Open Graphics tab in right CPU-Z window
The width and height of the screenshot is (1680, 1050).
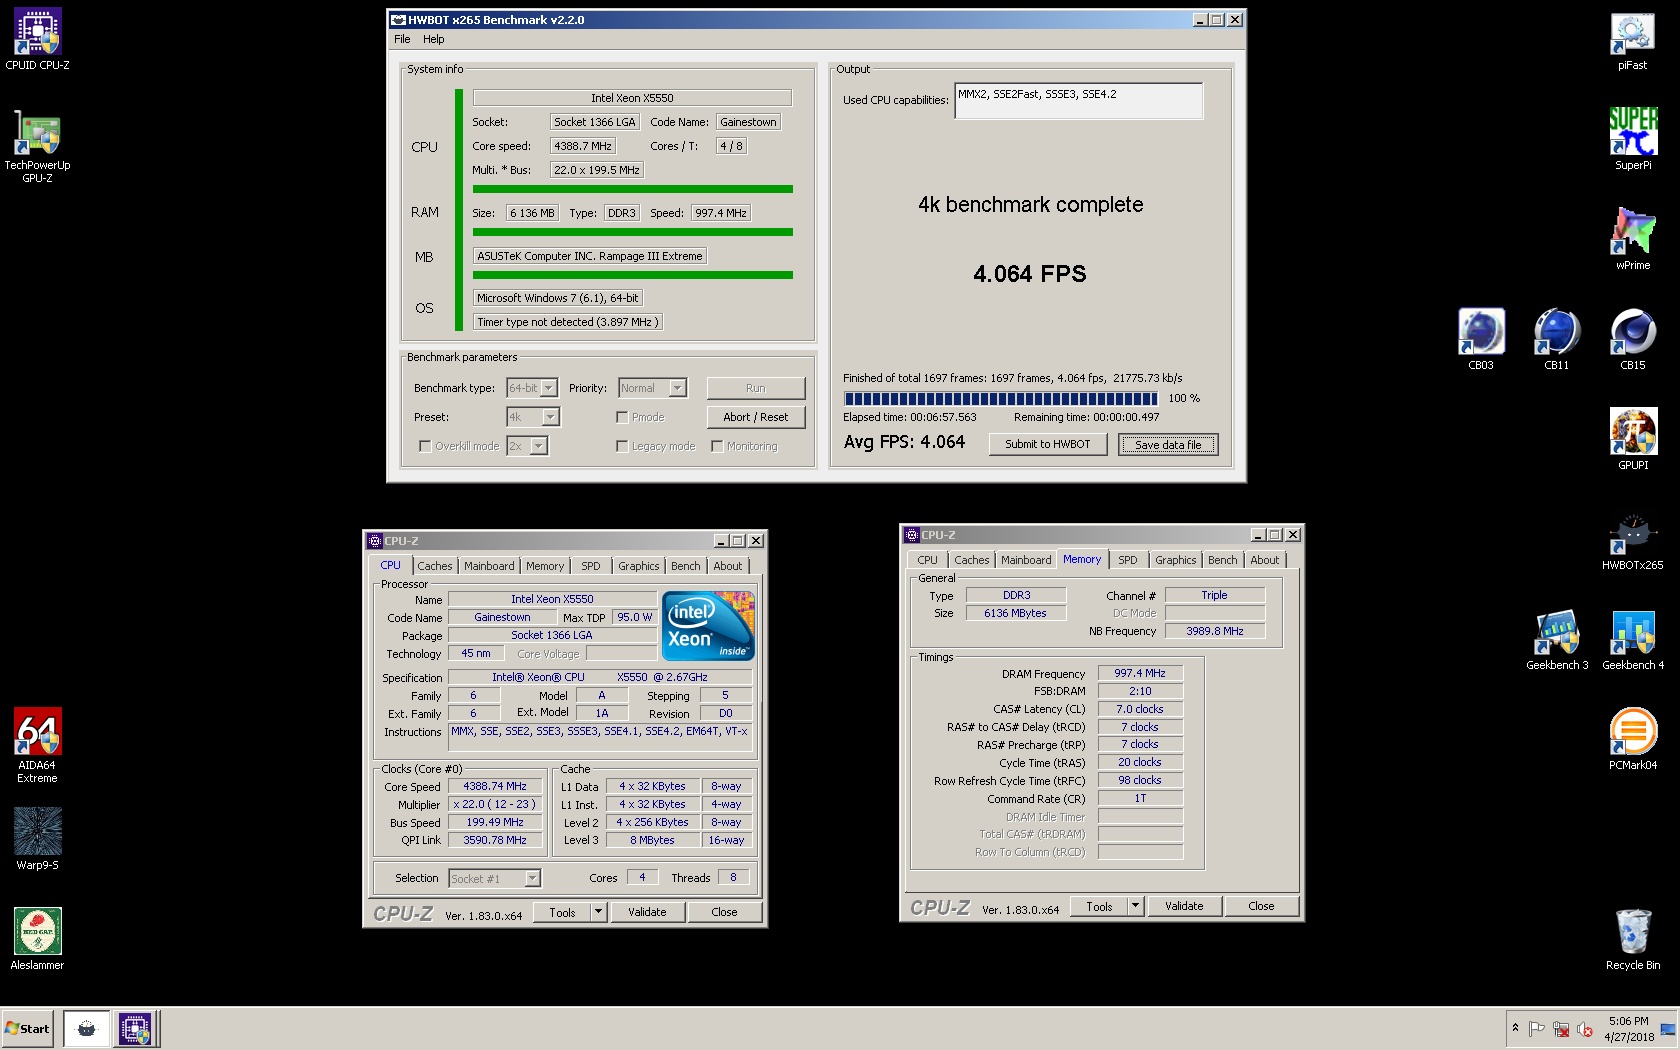pyautogui.click(x=1175, y=560)
